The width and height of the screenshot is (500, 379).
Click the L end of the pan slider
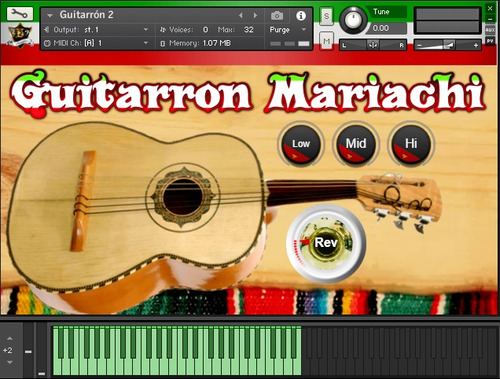point(344,45)
